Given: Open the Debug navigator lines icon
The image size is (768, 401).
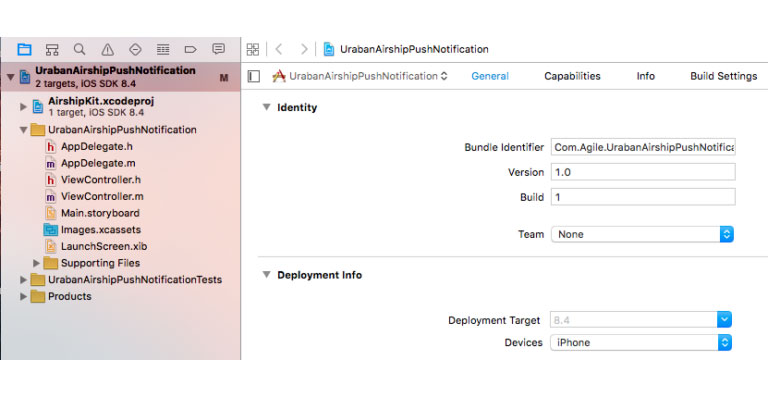Looking at the screenshot, I should 163,49.
